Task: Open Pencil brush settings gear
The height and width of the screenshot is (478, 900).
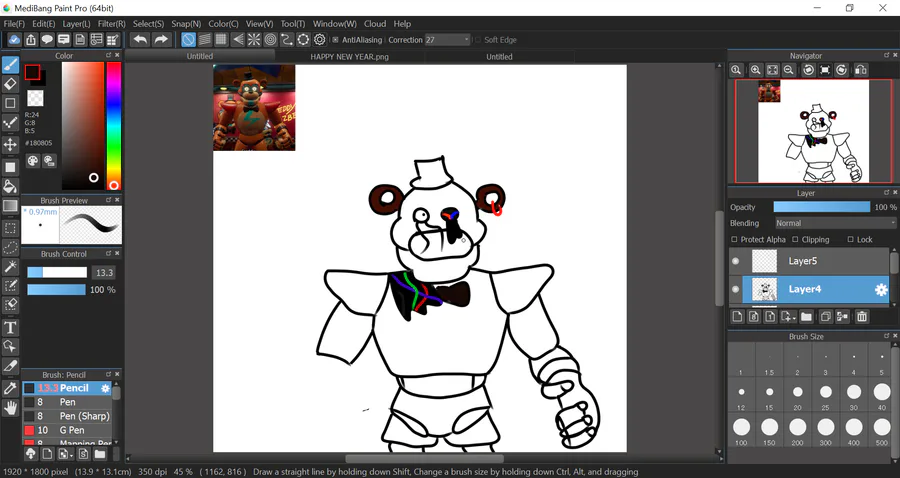Action: (x=106, y=388)
